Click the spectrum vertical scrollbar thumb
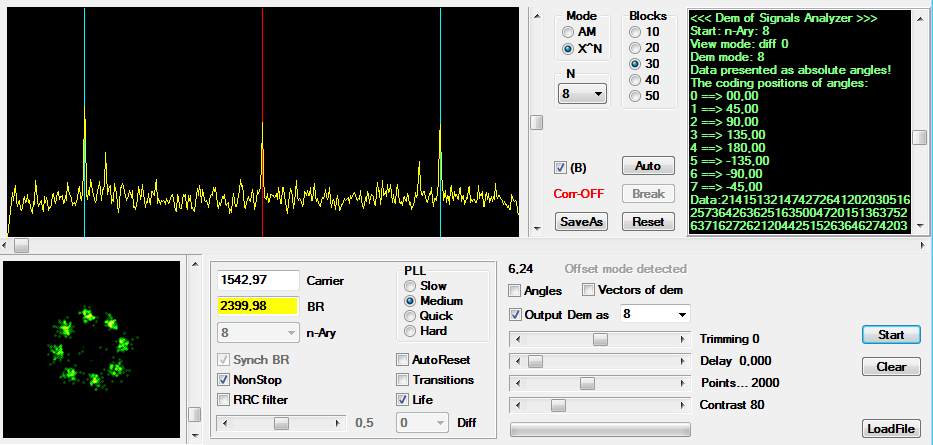Screen dimensions: 933x445 pyautogui.click(x=537, y=123)
